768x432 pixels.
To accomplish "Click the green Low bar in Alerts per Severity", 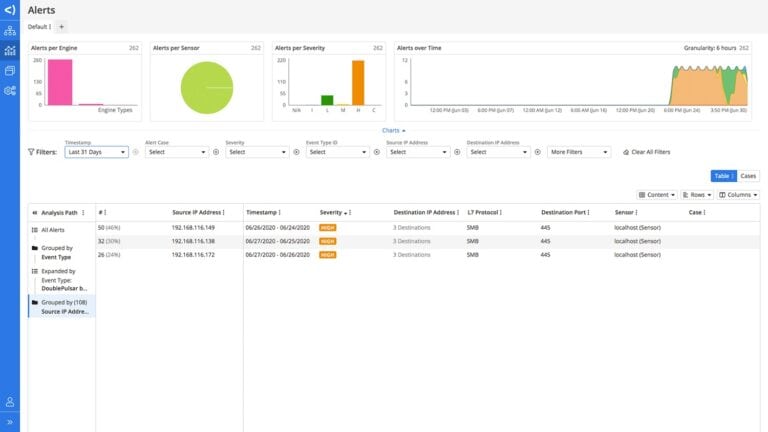I will pyautogui.click(x=327, y=100).
